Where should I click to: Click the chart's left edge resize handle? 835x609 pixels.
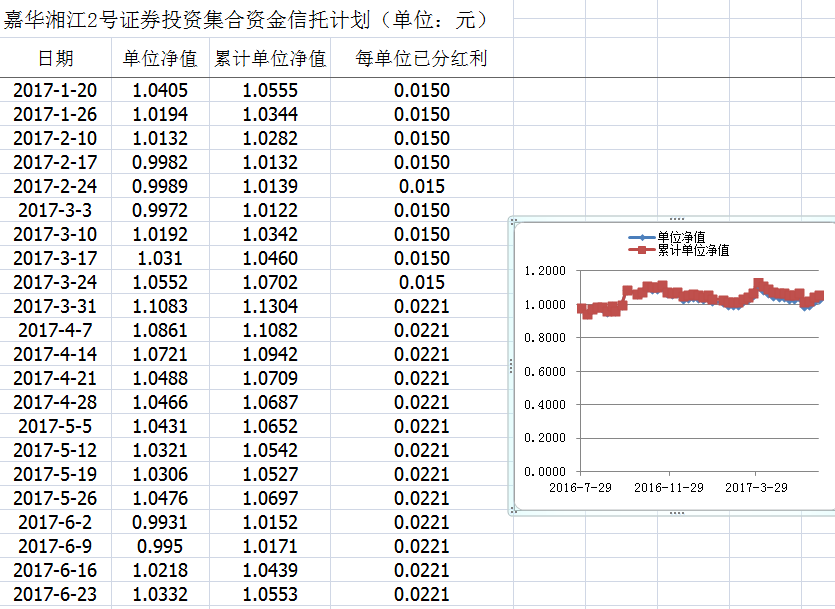click(x=511, y=366)
